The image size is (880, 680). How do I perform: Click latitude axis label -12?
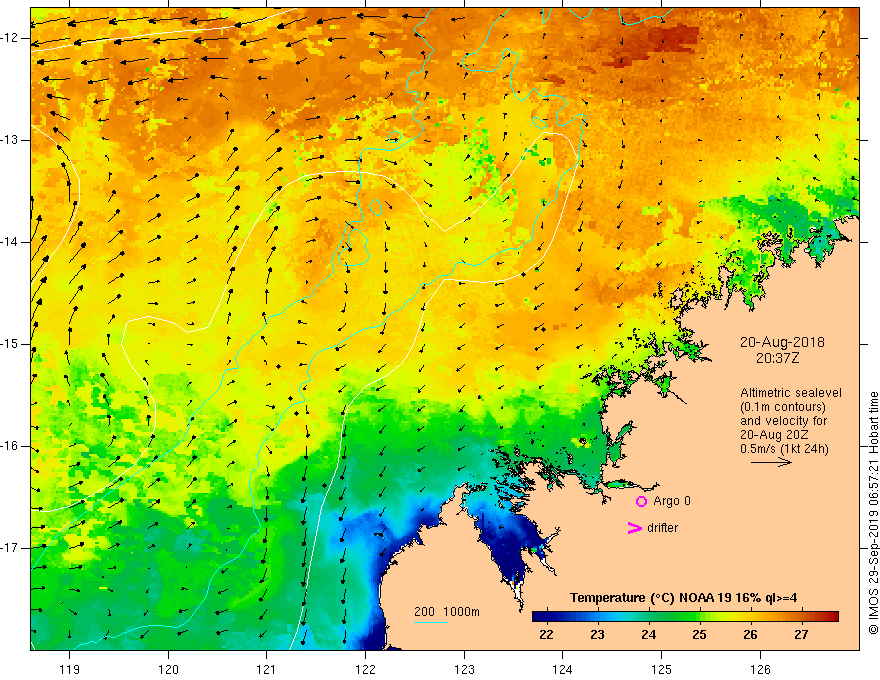point(10,38)
